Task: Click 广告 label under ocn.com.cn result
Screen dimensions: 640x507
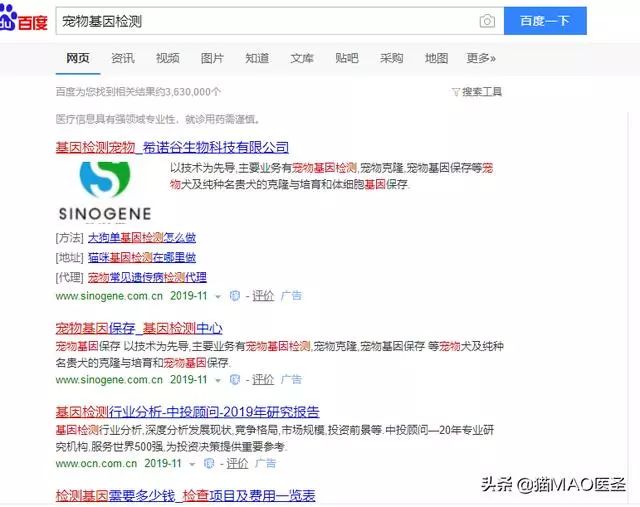Action: (265, 463)
